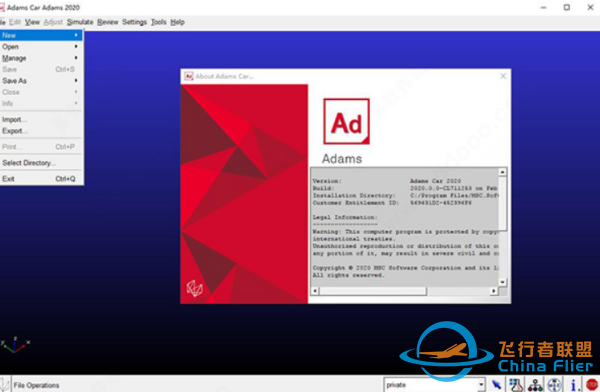Open the Help menu

click(177, 22)
